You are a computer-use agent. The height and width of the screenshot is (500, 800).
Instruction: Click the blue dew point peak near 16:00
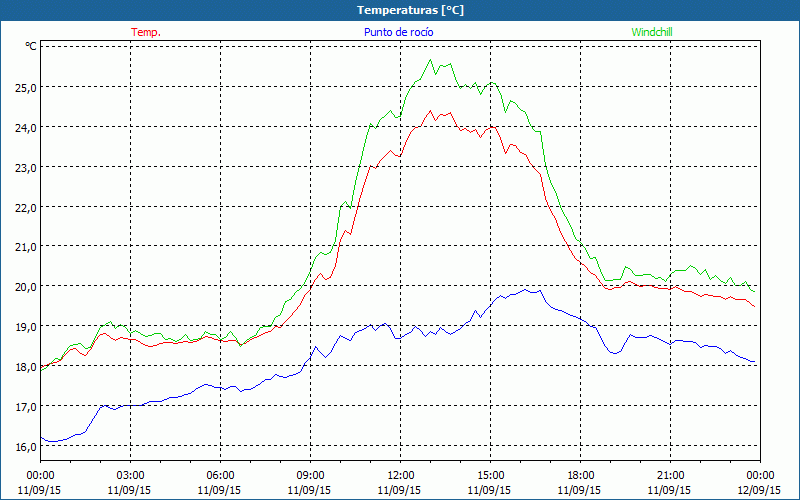525,290
